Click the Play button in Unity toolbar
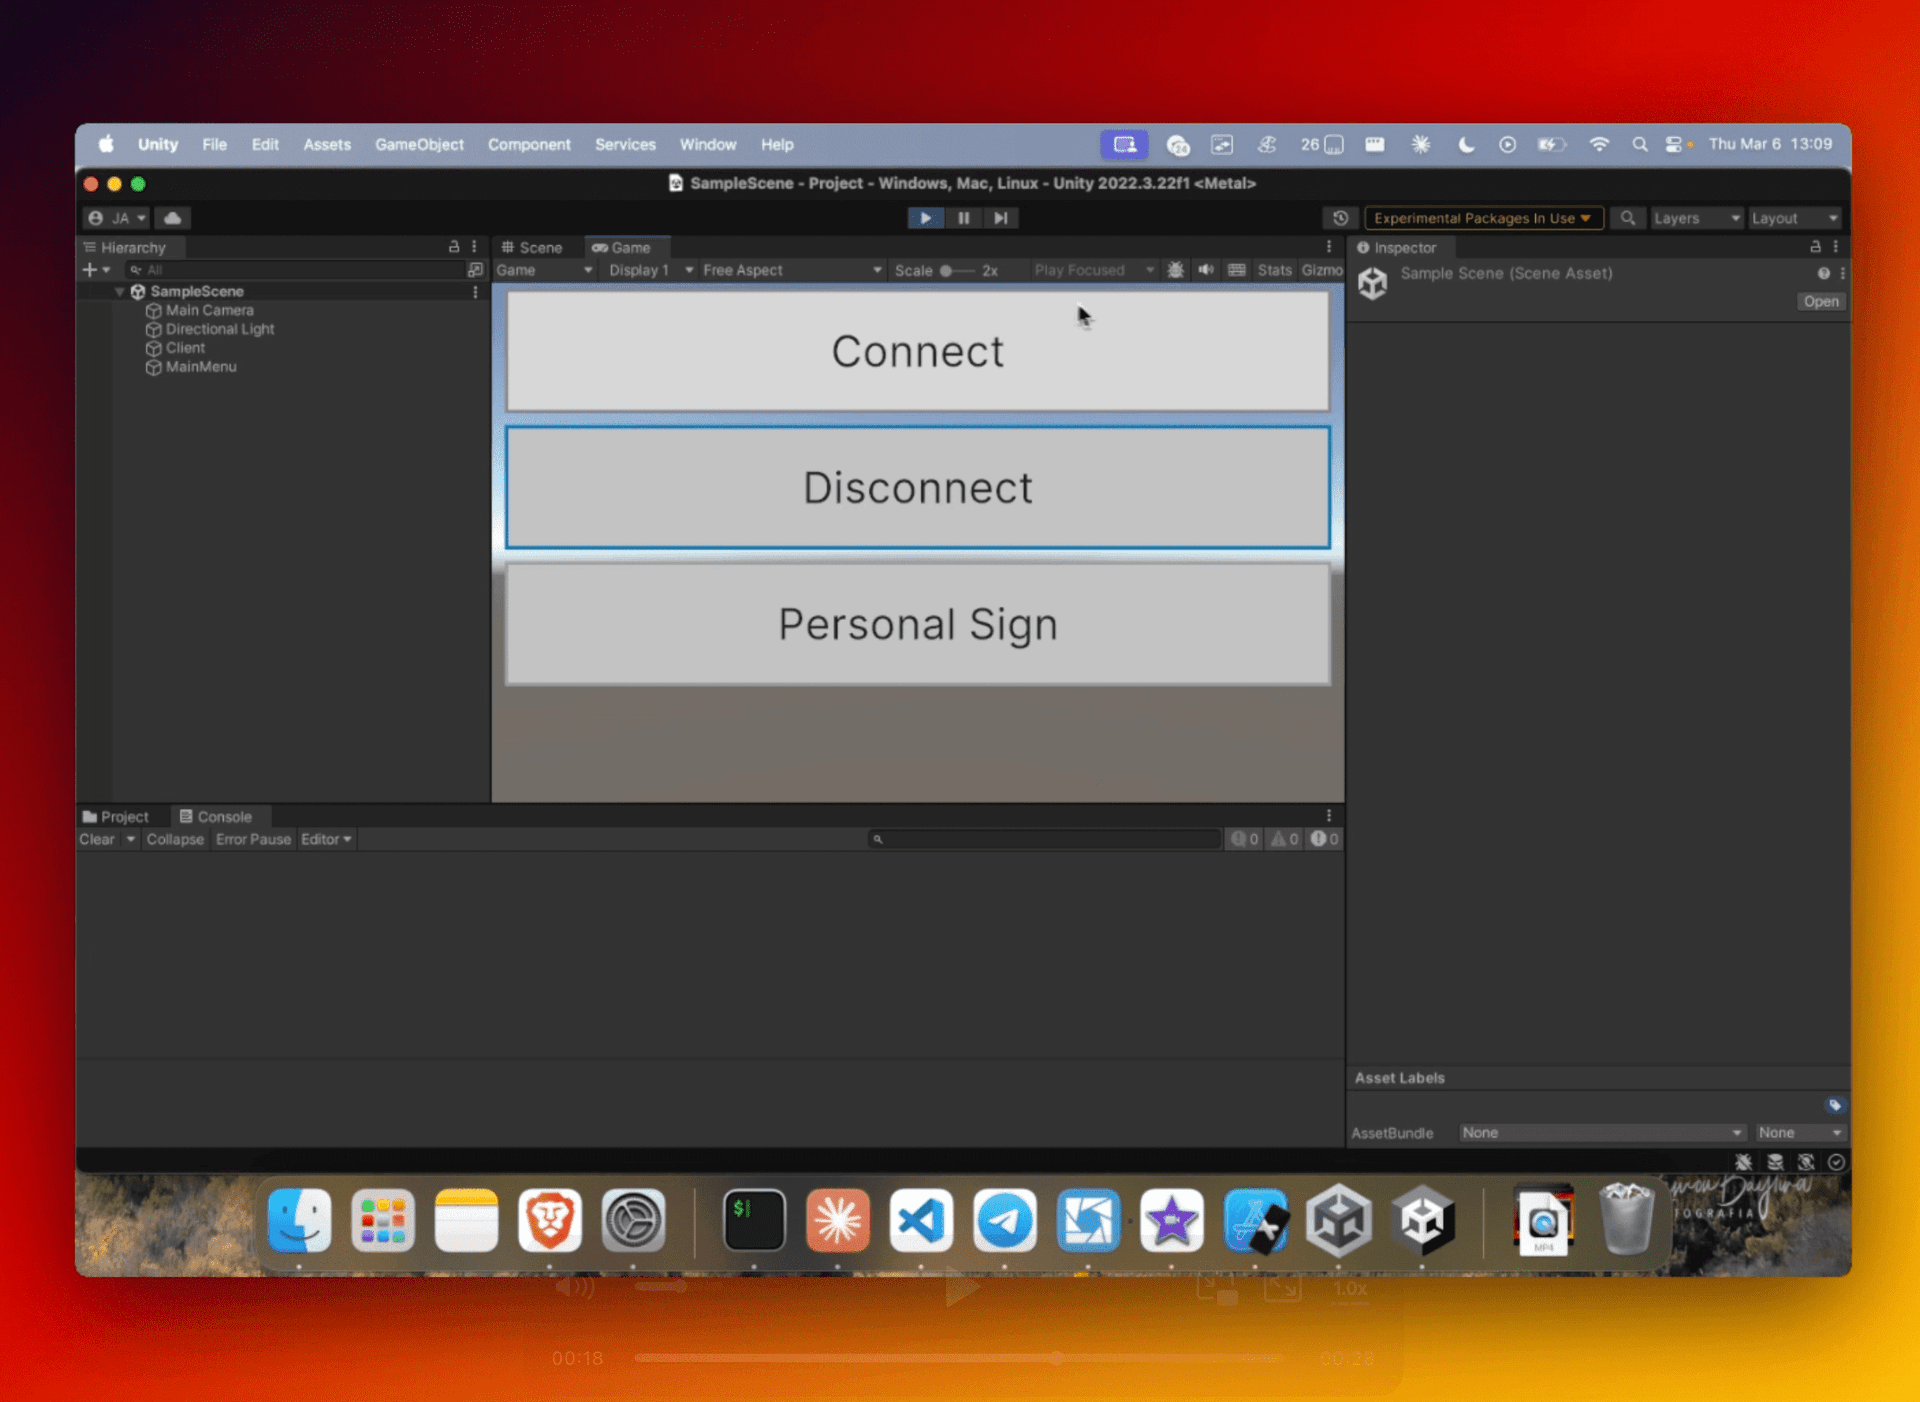This screenshot has height=1402, width=1920. pos(925,218)
